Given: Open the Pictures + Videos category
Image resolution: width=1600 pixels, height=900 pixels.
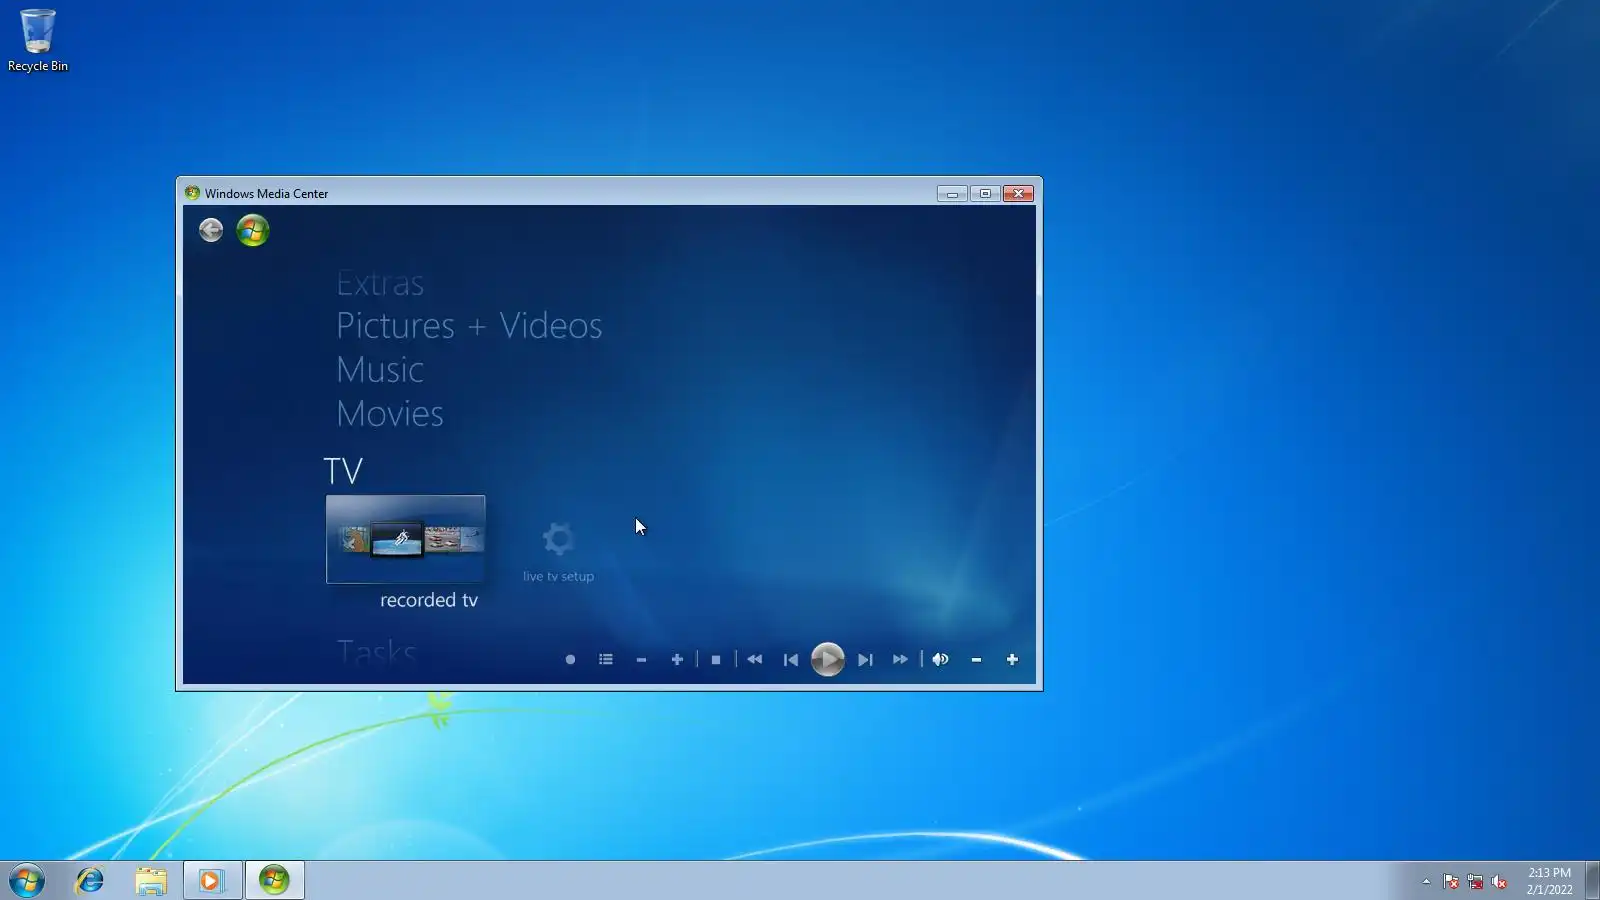Looking at the screenshot, I should [469, 326].
